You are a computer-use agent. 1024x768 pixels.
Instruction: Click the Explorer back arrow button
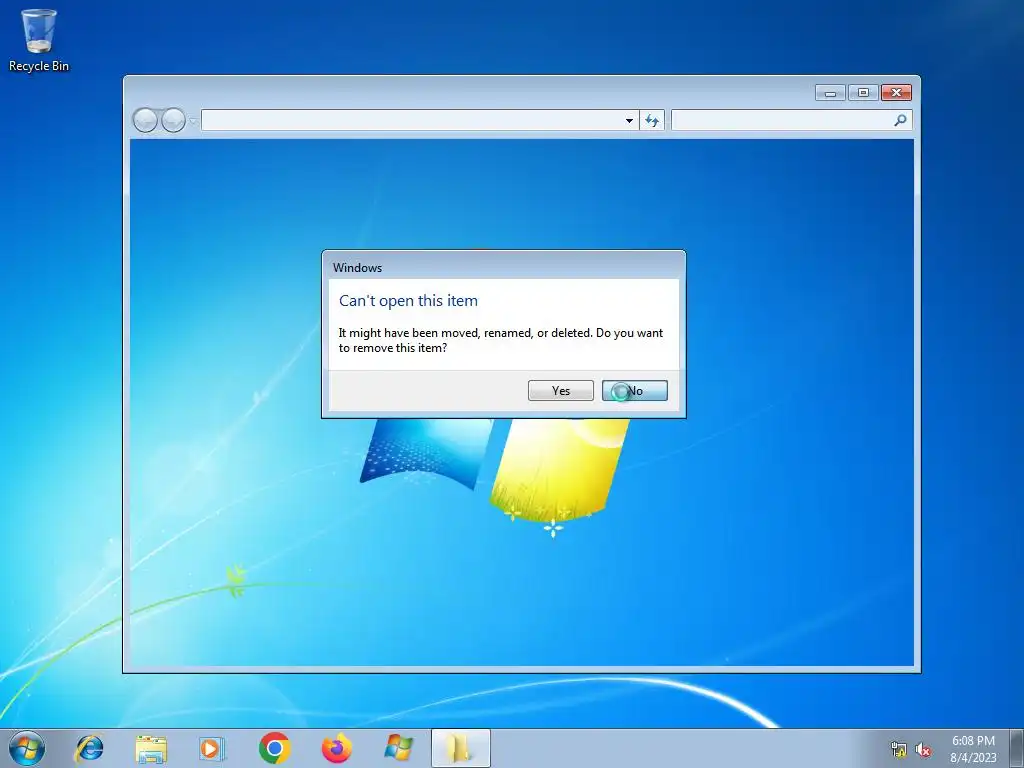(145, 120)
